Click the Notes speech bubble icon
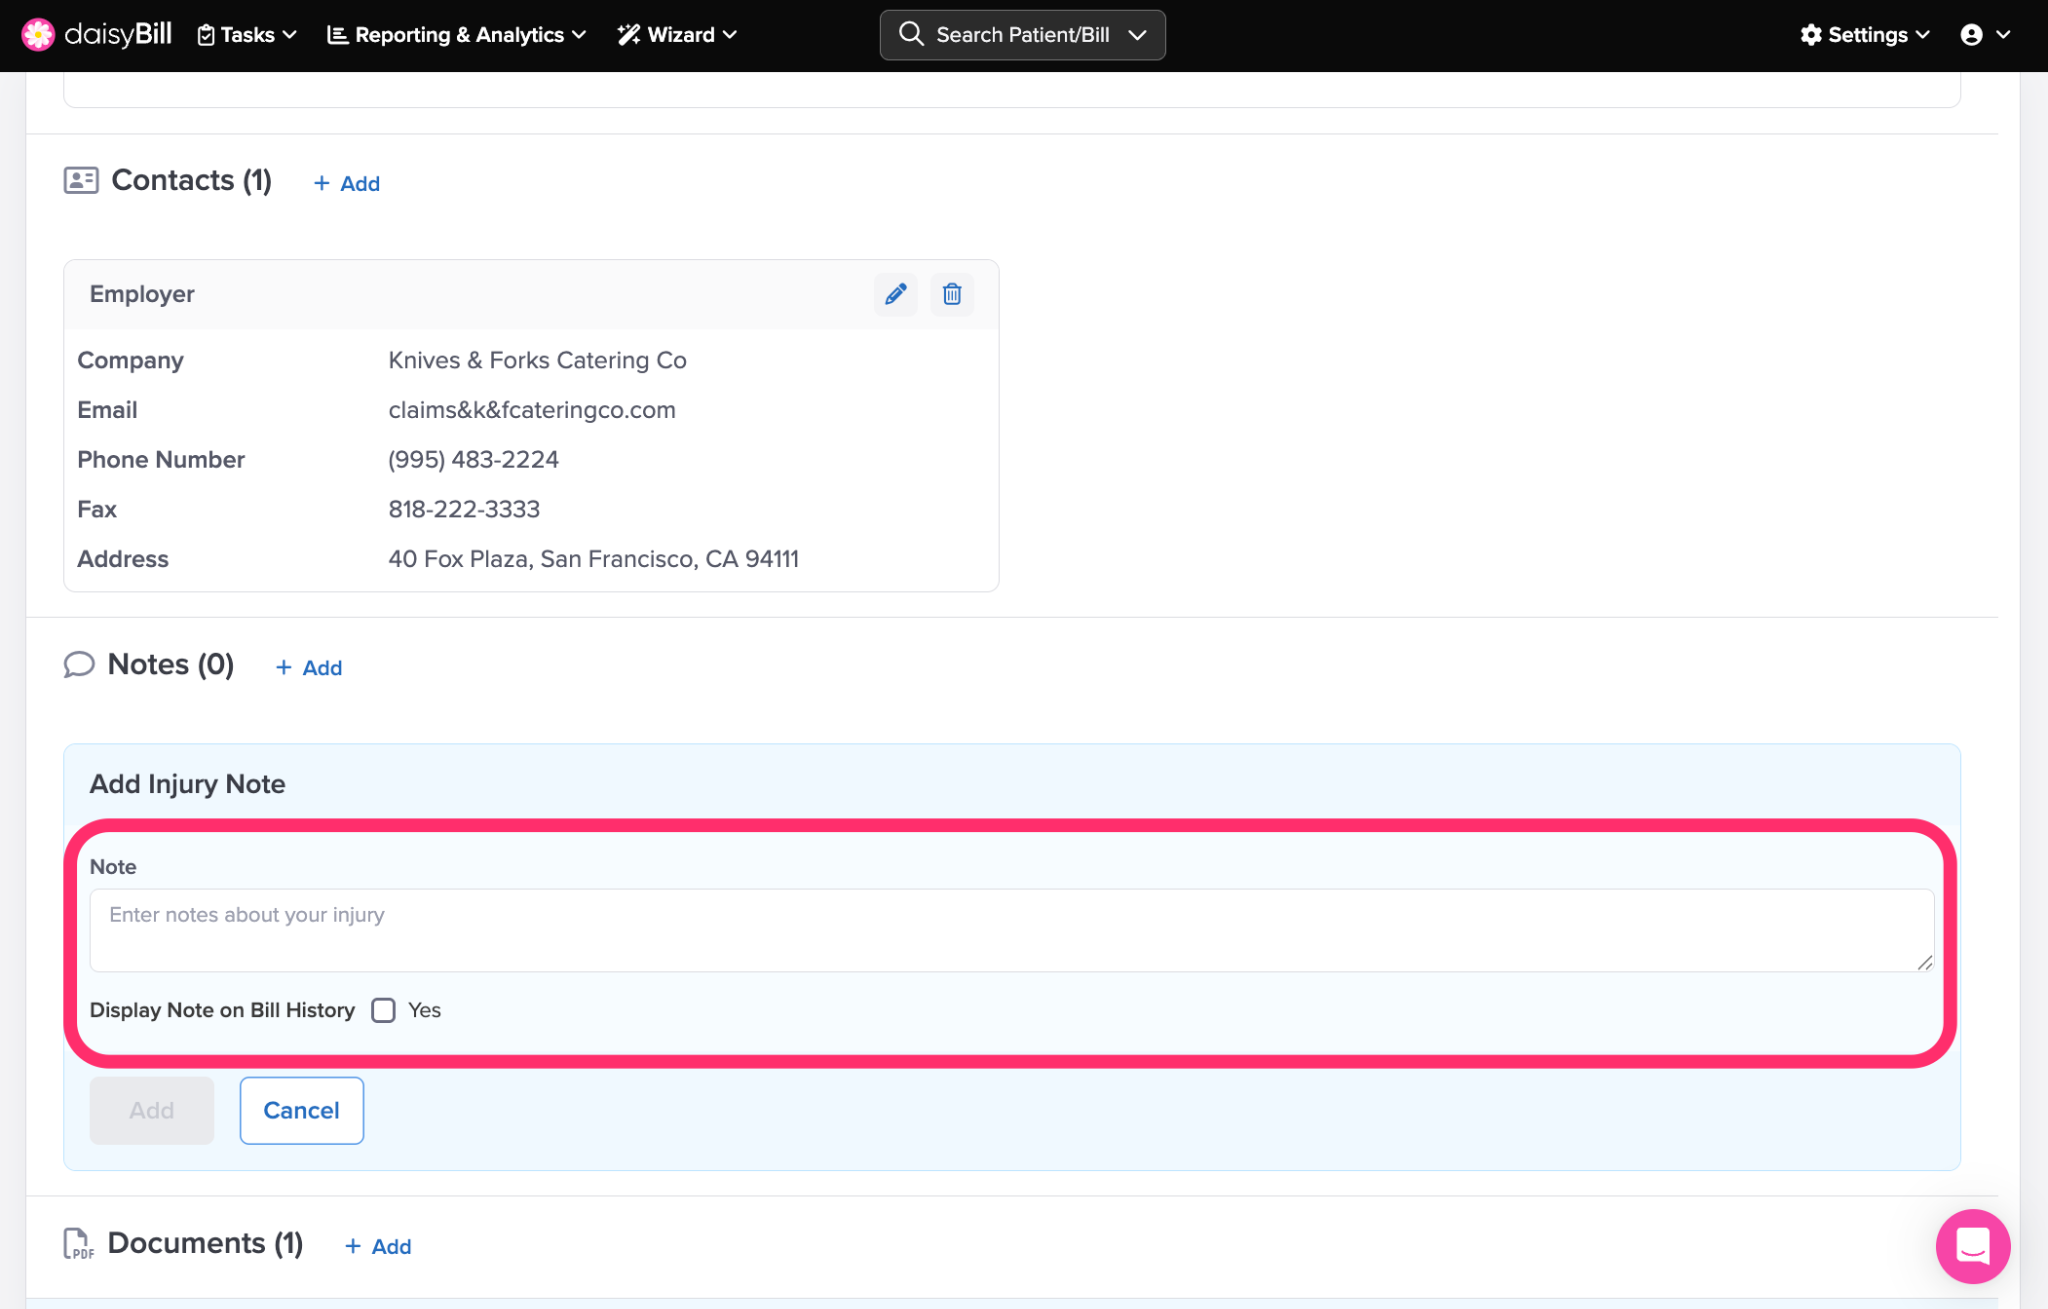 tap(79, 665)
